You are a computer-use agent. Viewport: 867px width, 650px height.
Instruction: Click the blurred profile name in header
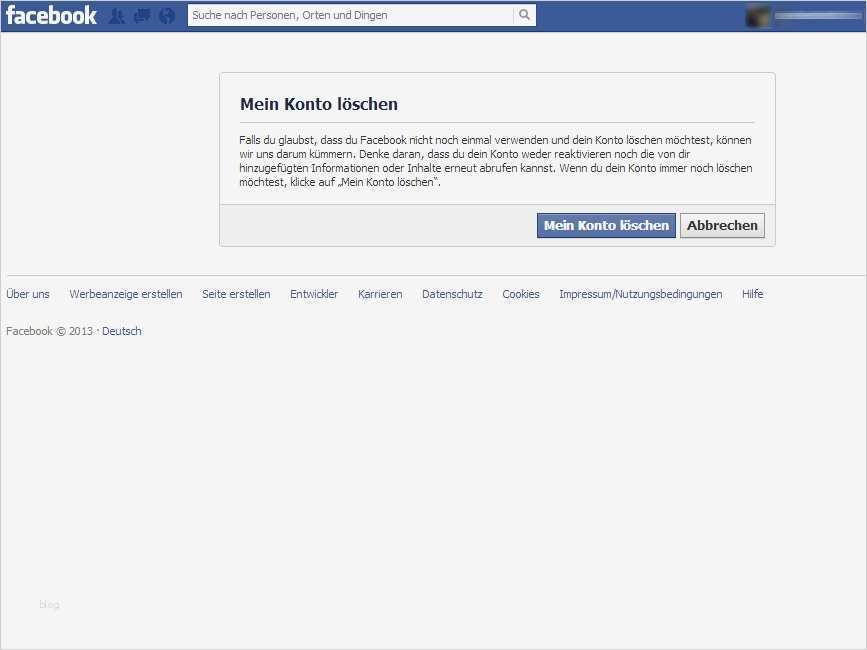pos(817,16)
